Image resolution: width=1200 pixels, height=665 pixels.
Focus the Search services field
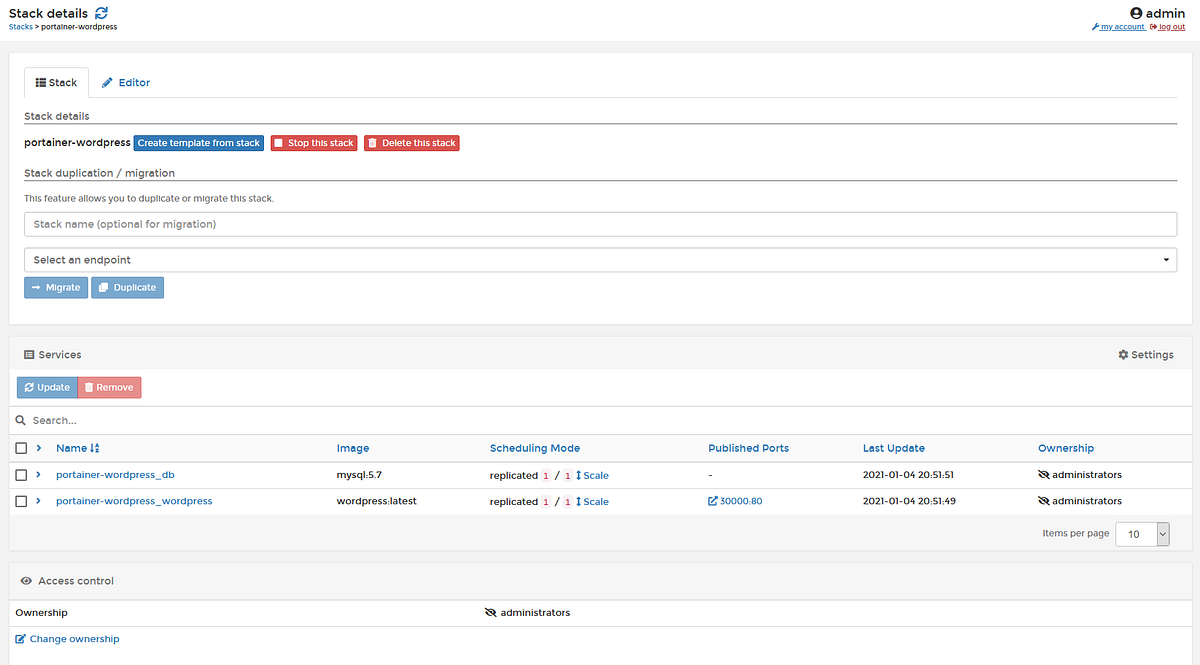(600, 421)
